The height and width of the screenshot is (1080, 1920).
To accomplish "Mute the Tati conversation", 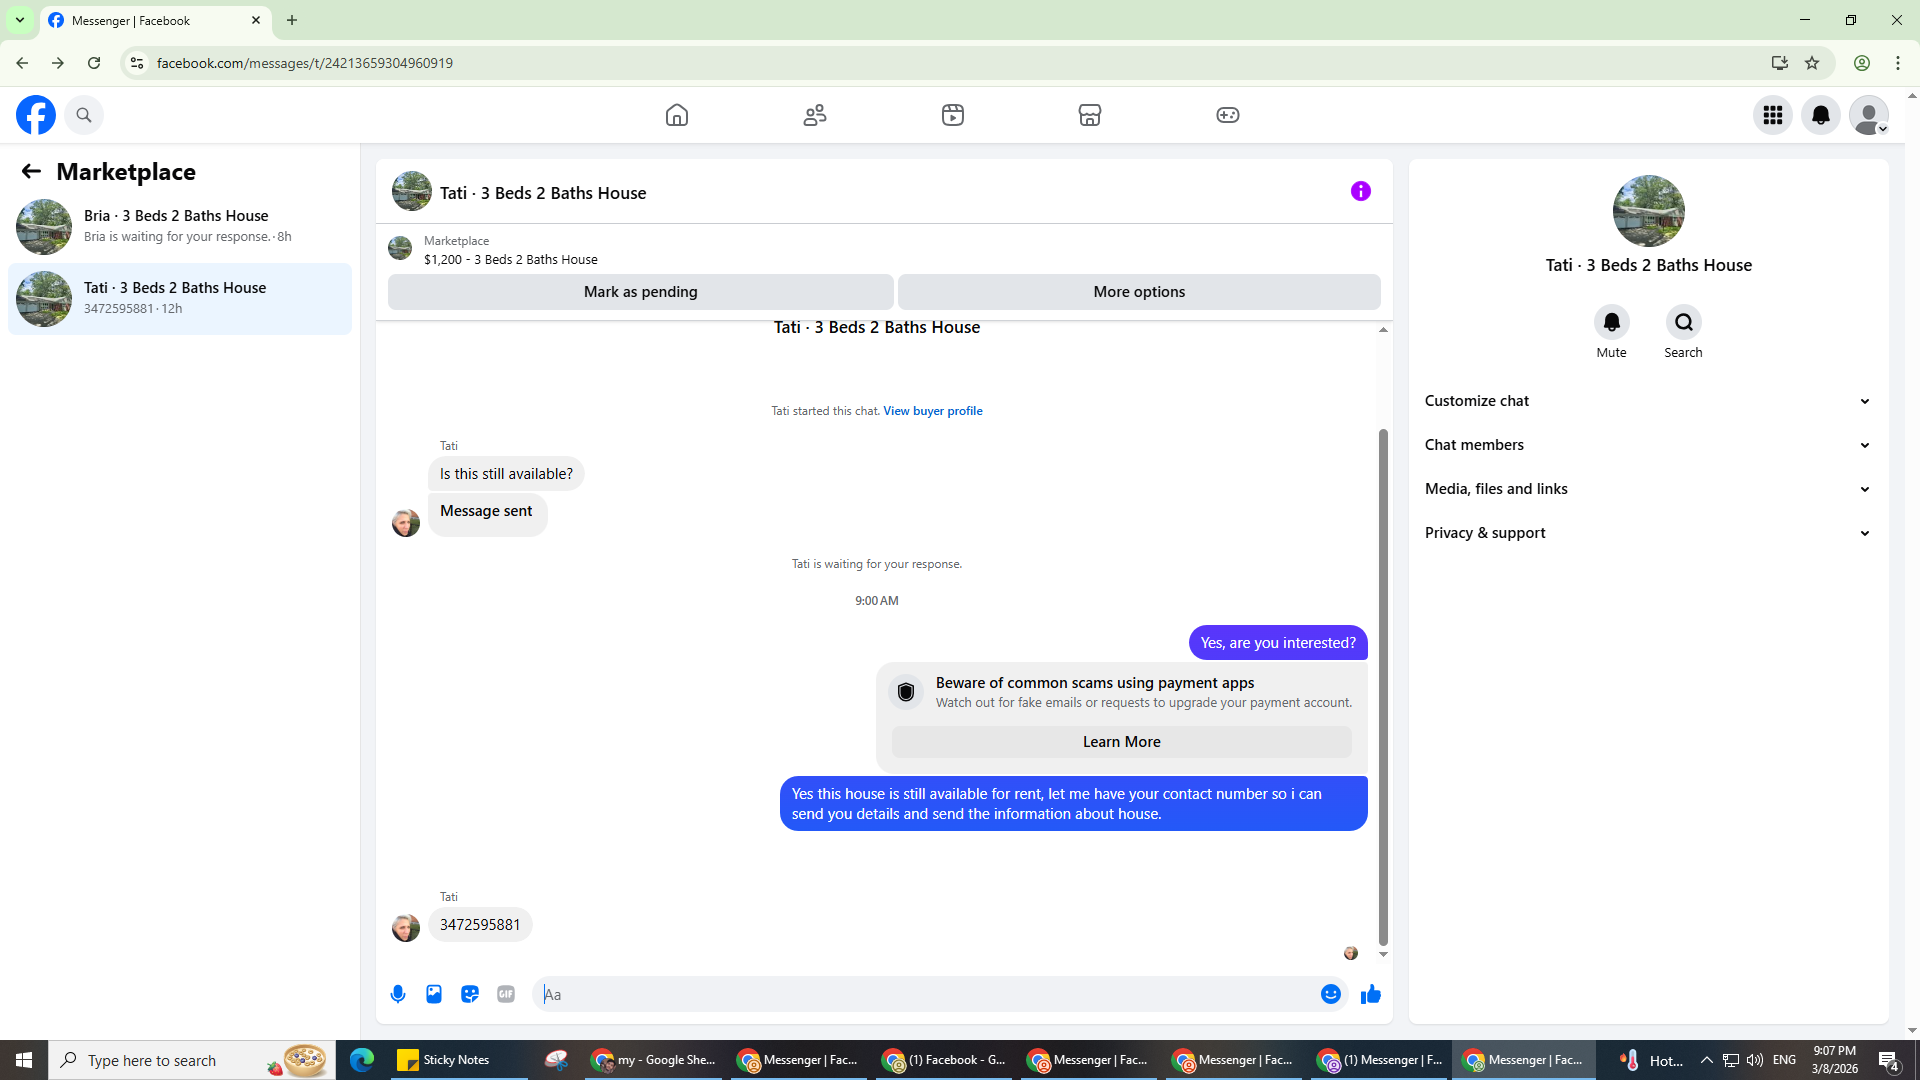I will tap(1611, 323).
